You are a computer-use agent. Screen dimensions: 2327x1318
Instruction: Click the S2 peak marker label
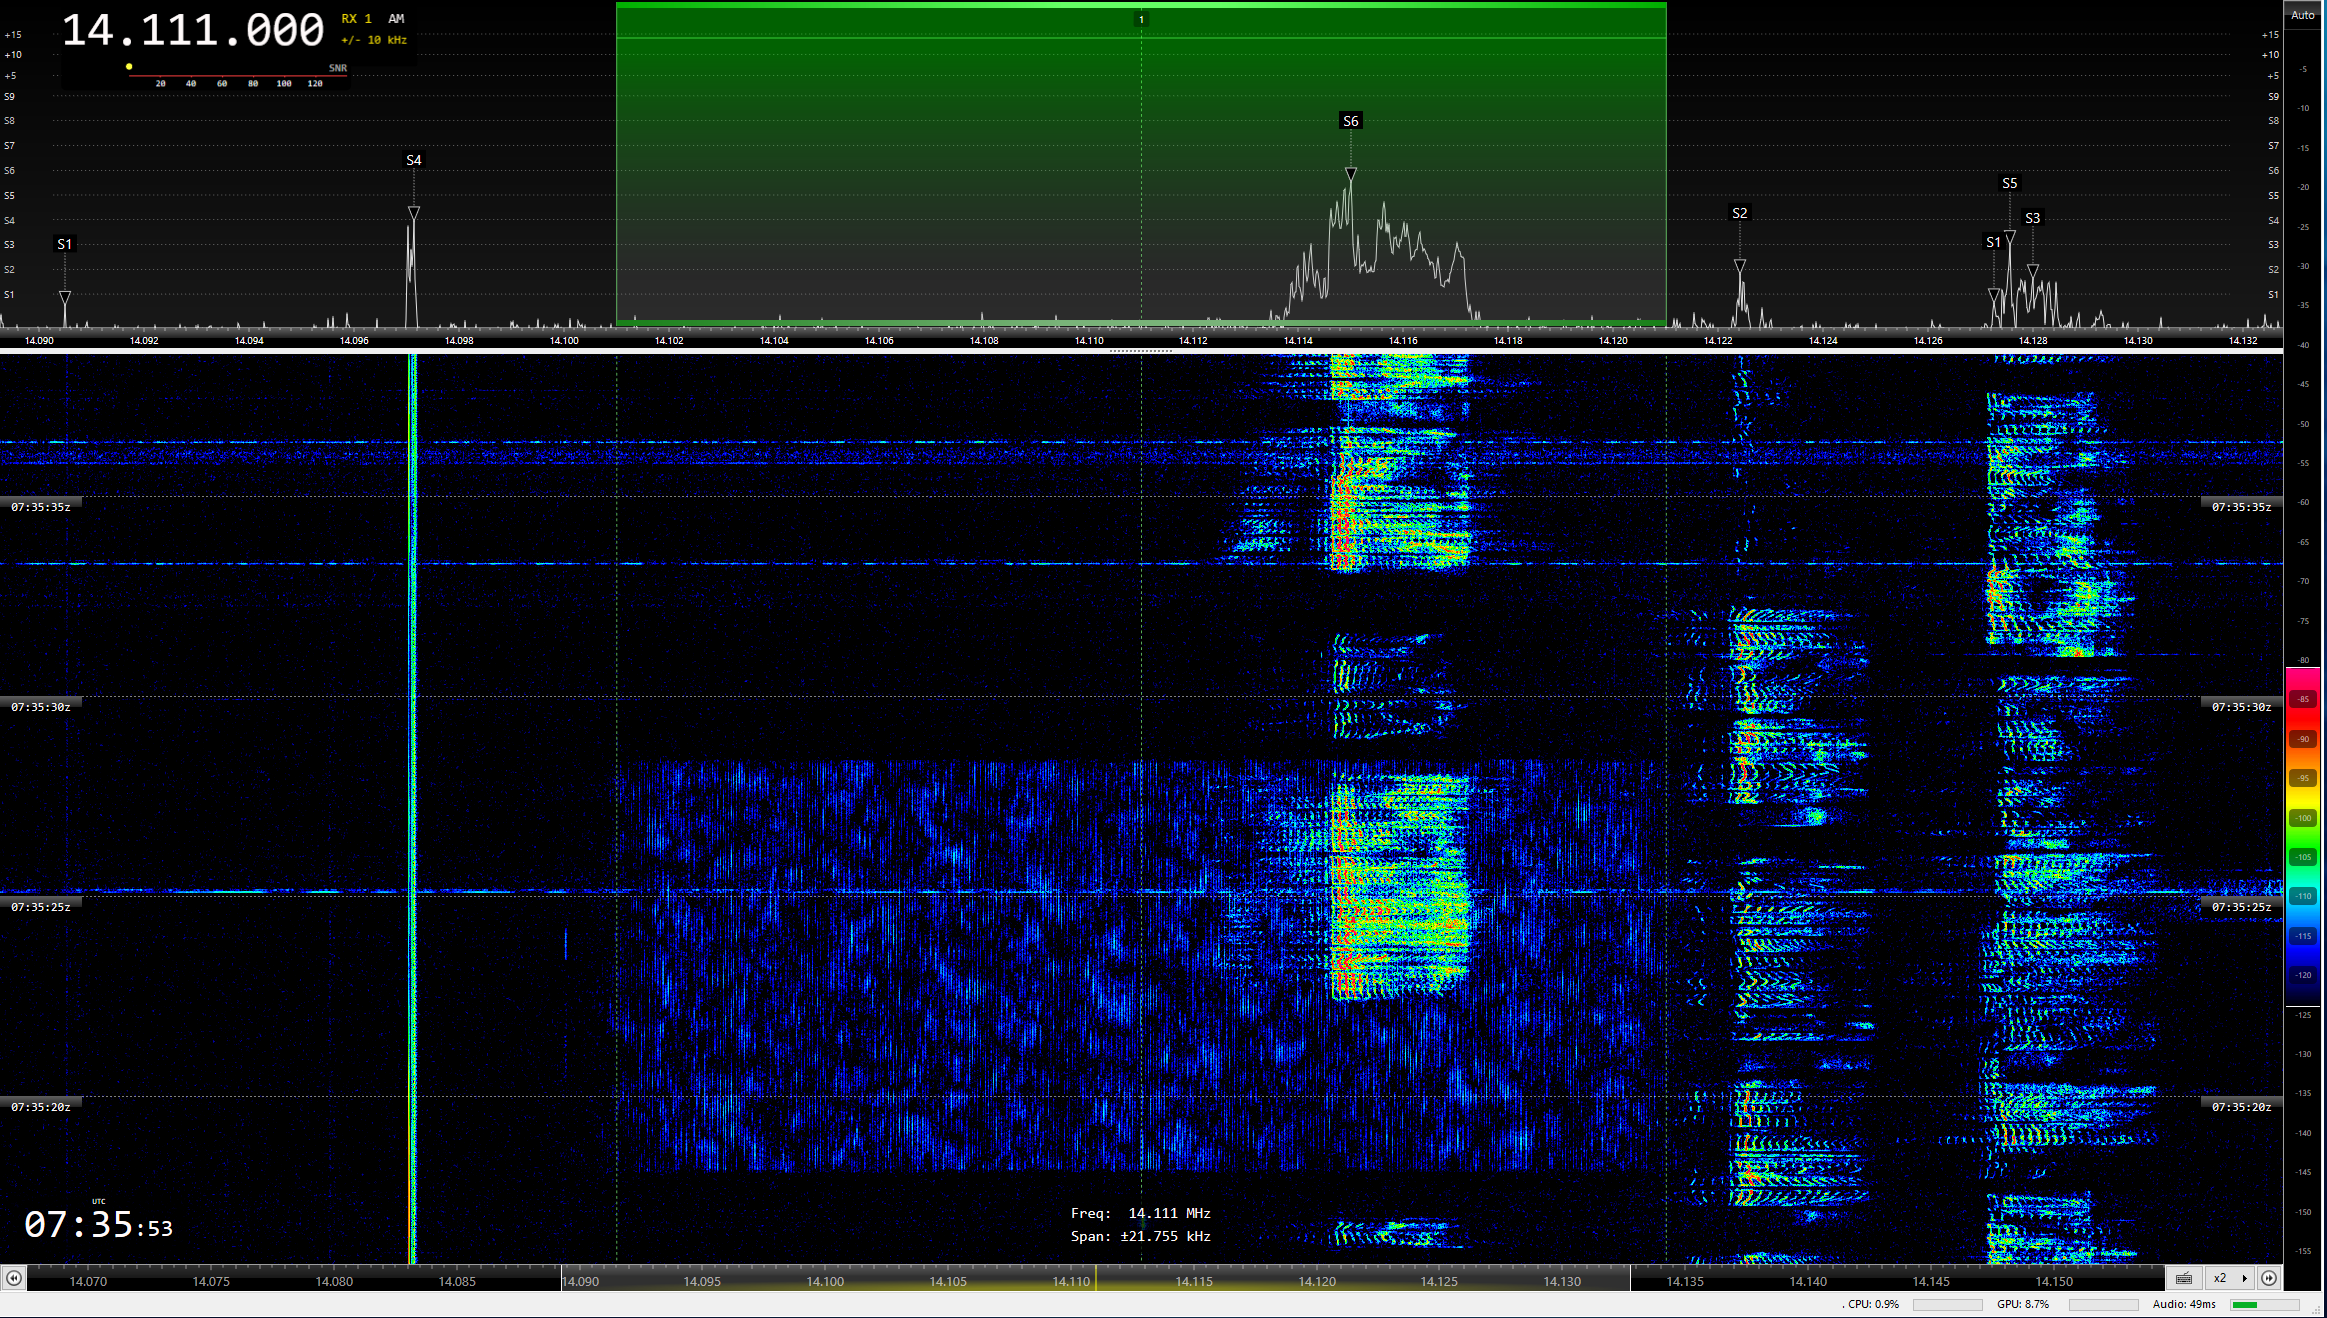(1739, 213)
